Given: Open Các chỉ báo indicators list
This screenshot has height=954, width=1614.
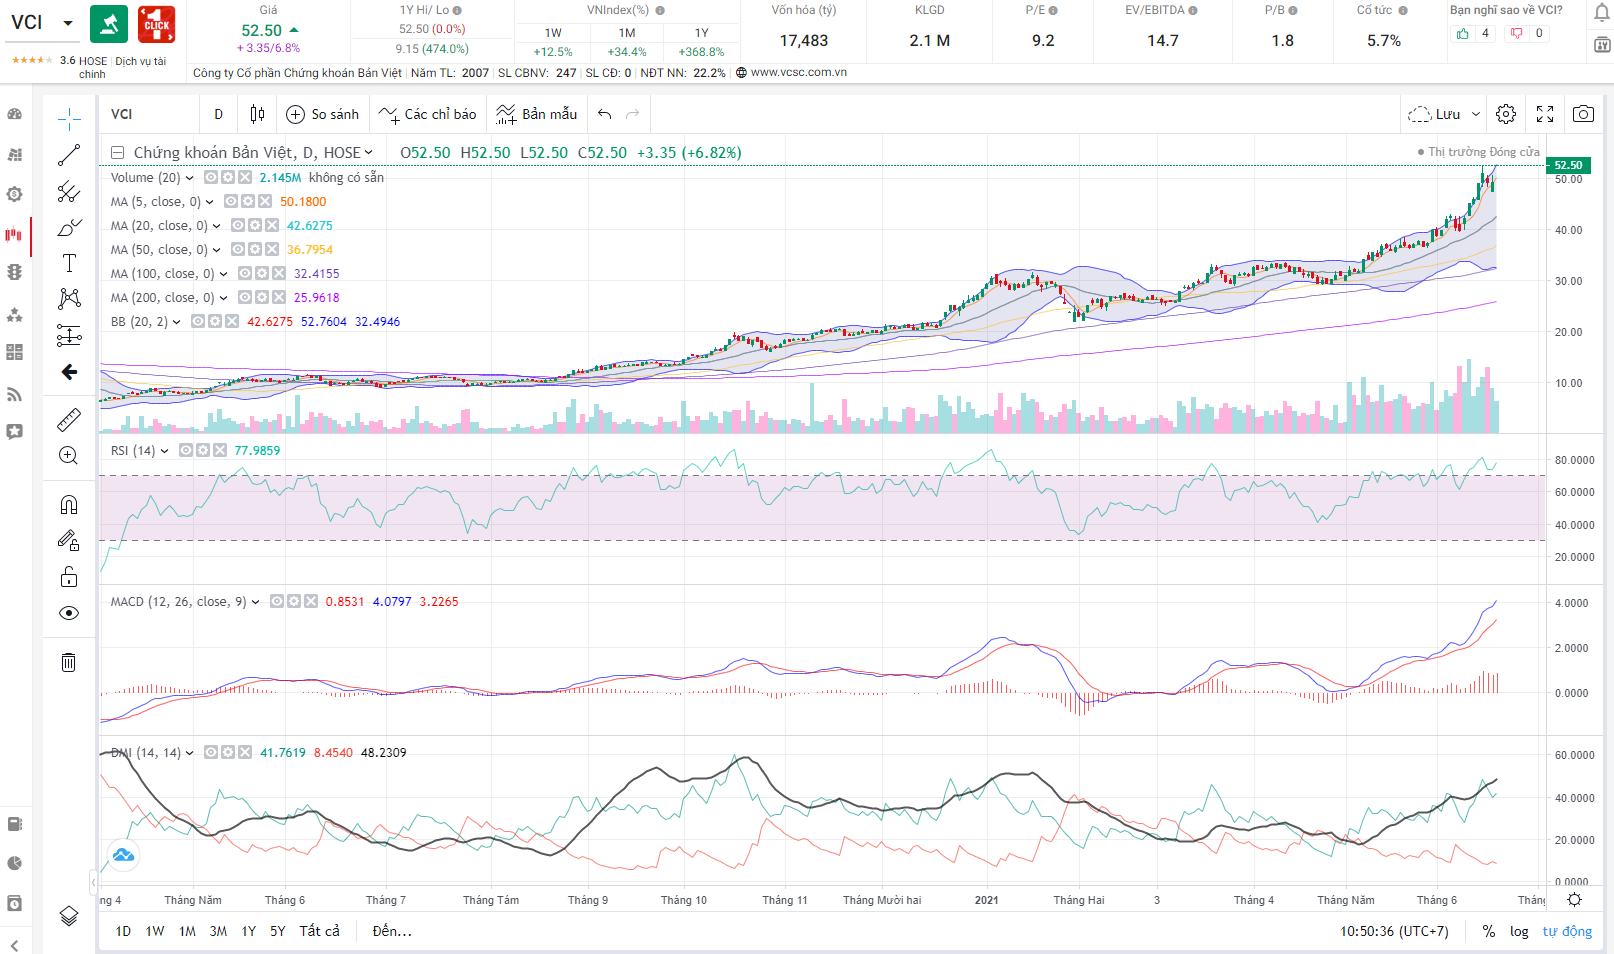Looking at the screenshot, I should point(428,114).
